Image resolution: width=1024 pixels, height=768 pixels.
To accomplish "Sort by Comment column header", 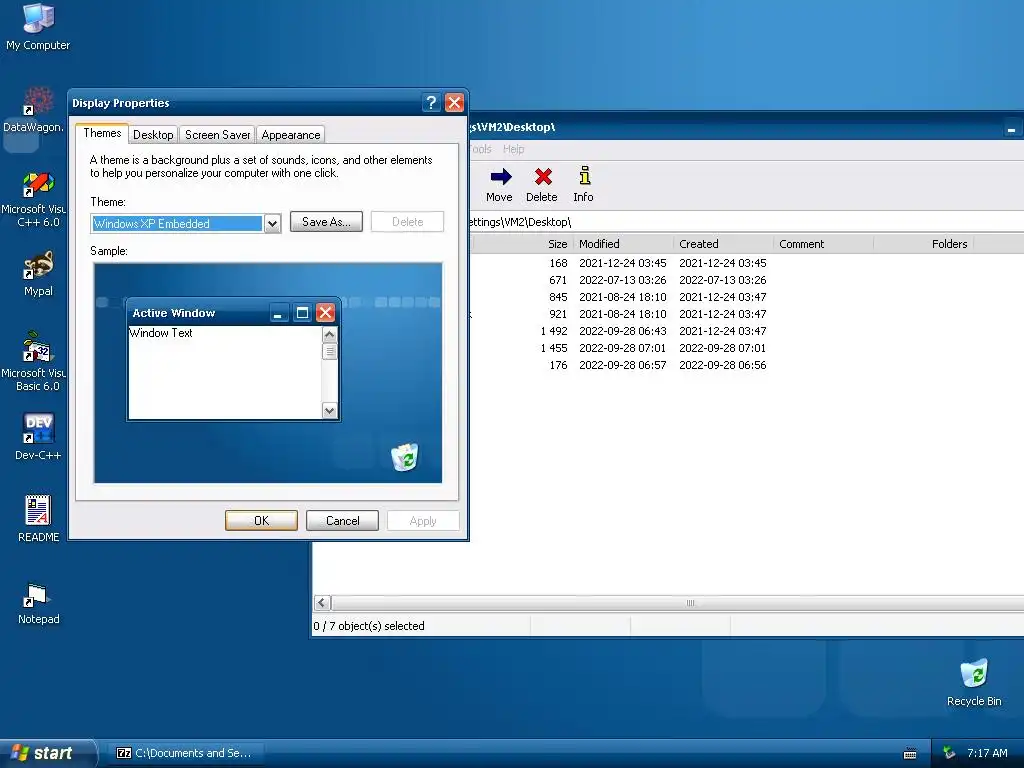I will pyautogui.click(x=824, y=244).
